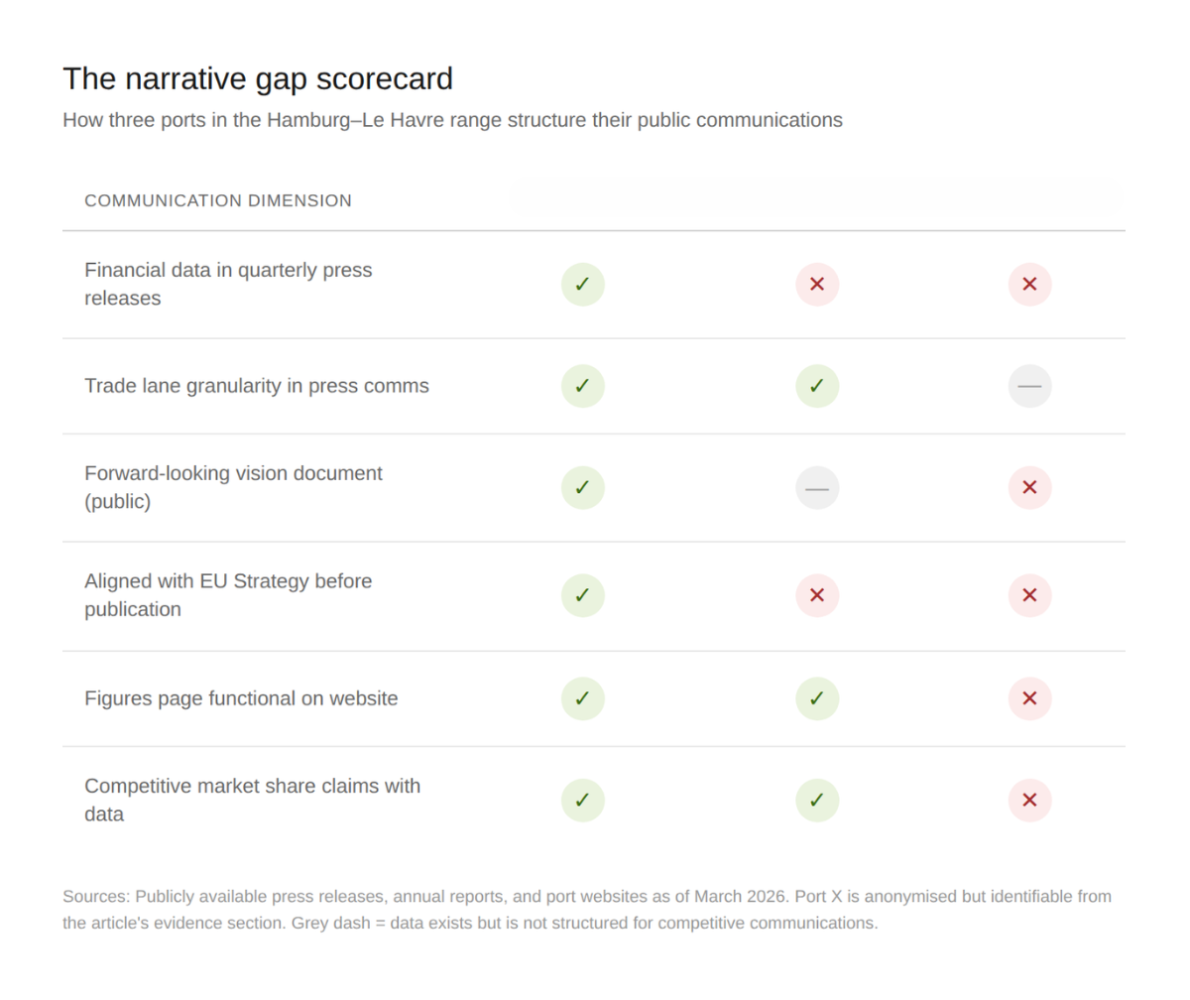Select 'Trade lane granularity in press comms' label
The image size is (1190, 1000).
pos(256,386)
